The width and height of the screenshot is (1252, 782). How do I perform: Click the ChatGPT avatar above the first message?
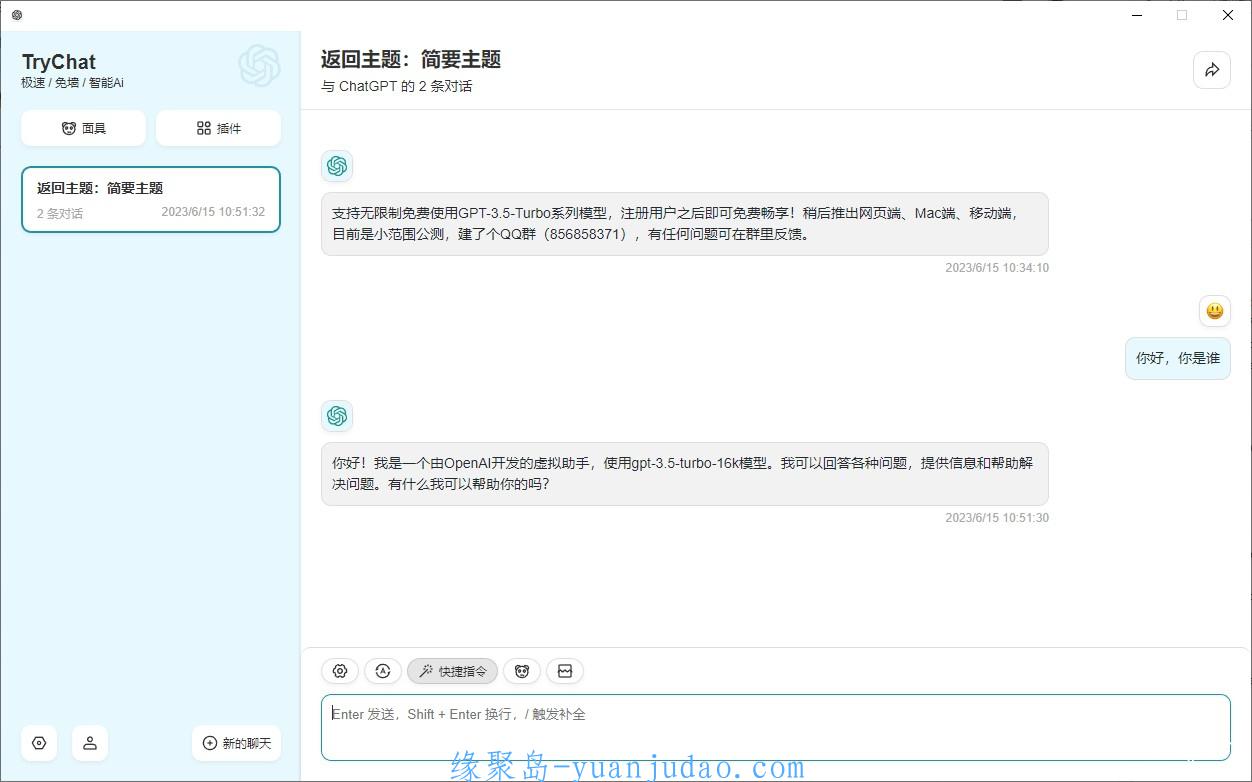click(x=337, y=166)
